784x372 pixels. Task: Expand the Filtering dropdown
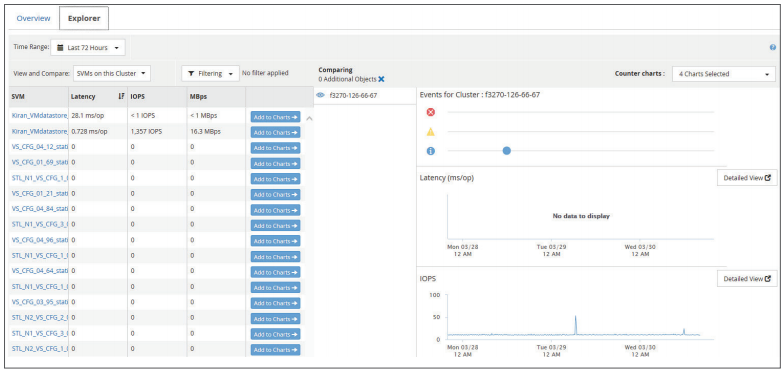click(210, 74)
